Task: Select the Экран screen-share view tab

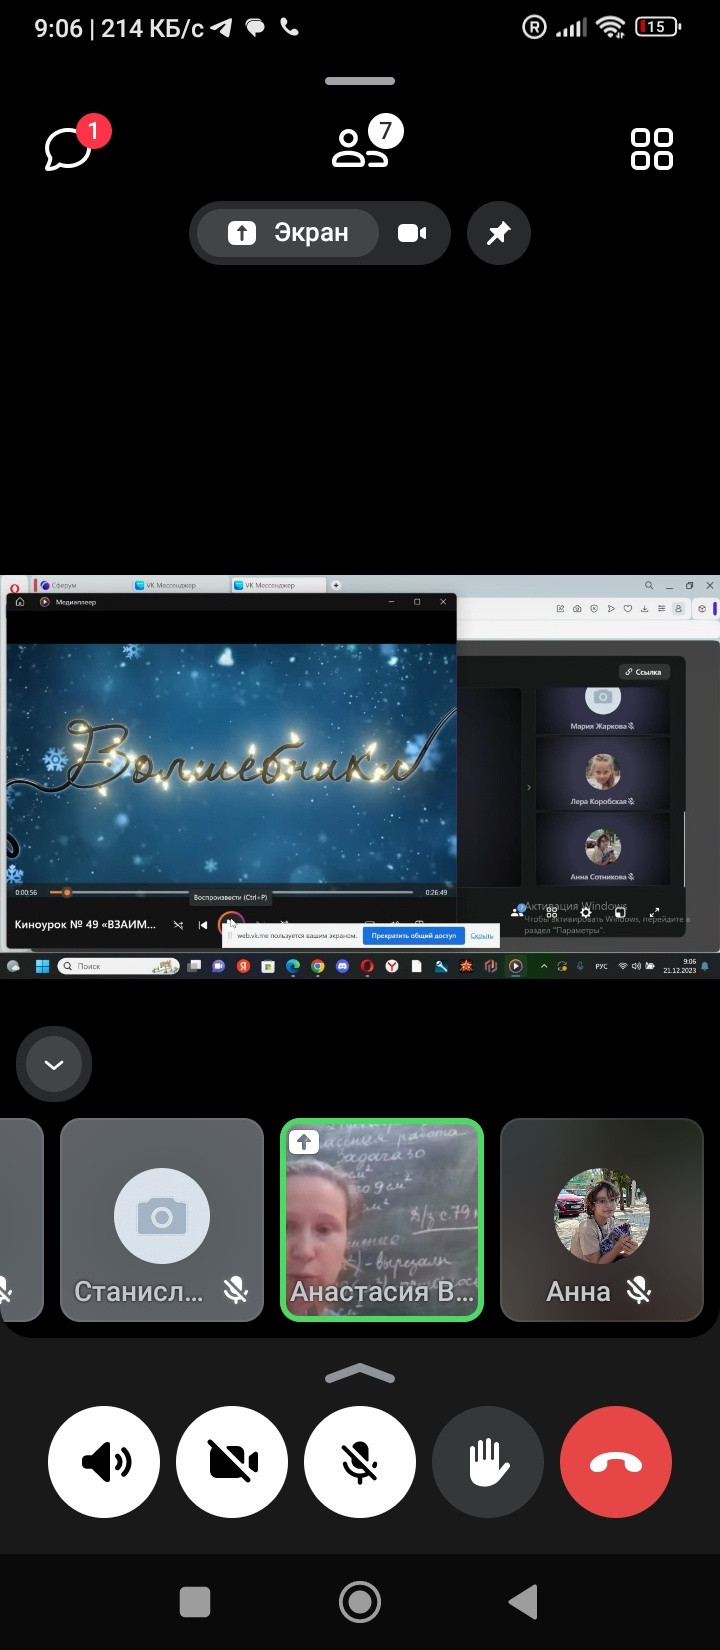Action: pyautogui.click(x=288, y=233)
